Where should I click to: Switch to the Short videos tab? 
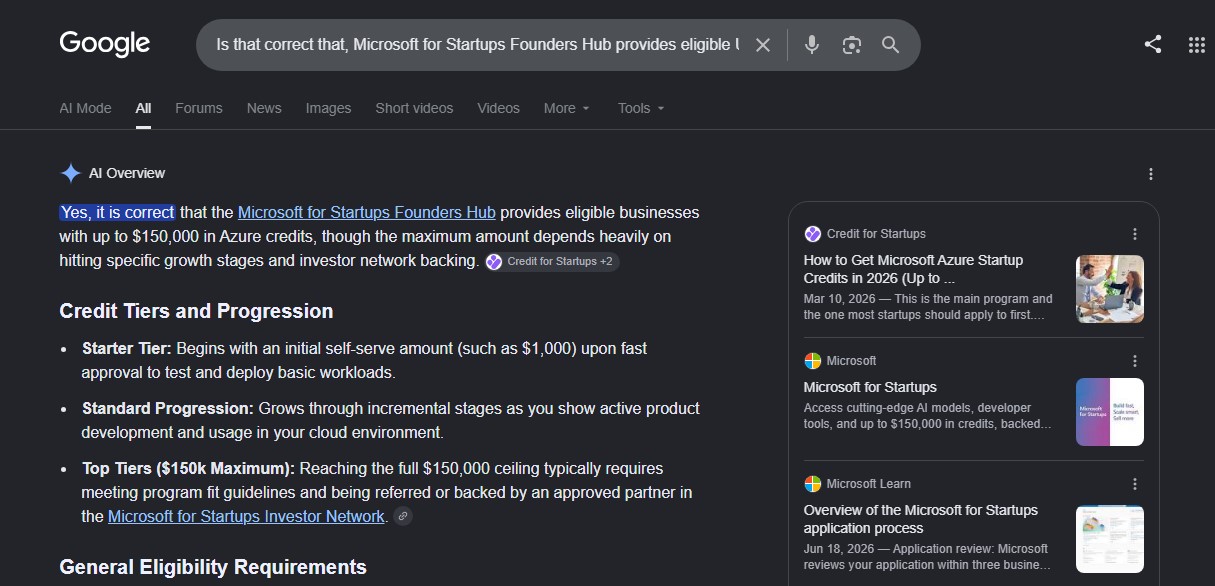tap(414, 108)
